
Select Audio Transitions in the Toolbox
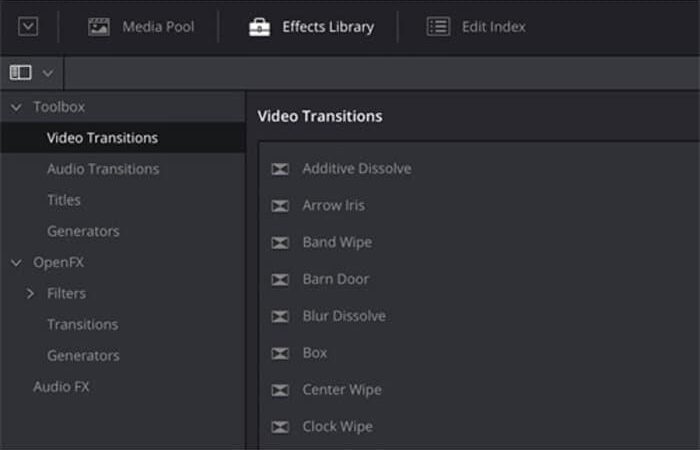point(103,169)
